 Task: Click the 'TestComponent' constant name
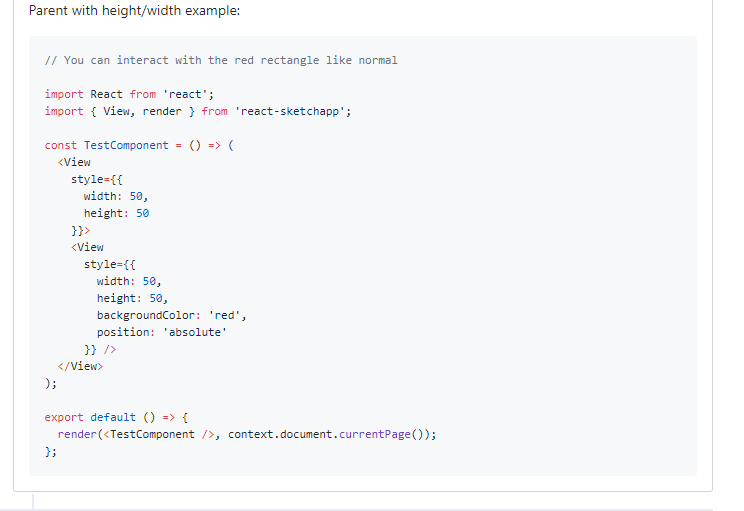[123, 145]
